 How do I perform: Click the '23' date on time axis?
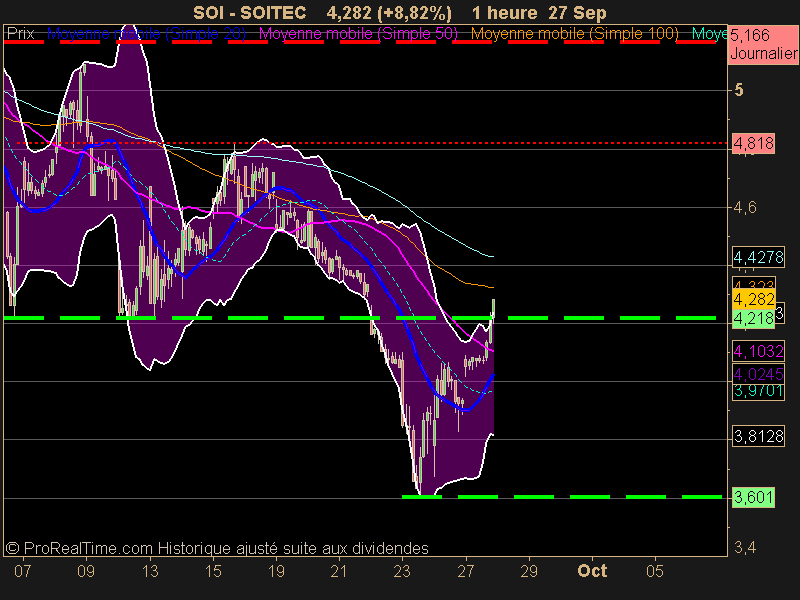tap(402, 571)
